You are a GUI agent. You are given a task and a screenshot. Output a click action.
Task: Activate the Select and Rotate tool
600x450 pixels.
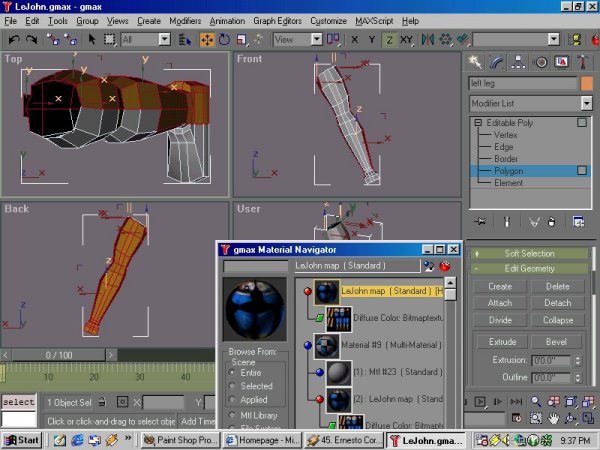click(224, 39)
